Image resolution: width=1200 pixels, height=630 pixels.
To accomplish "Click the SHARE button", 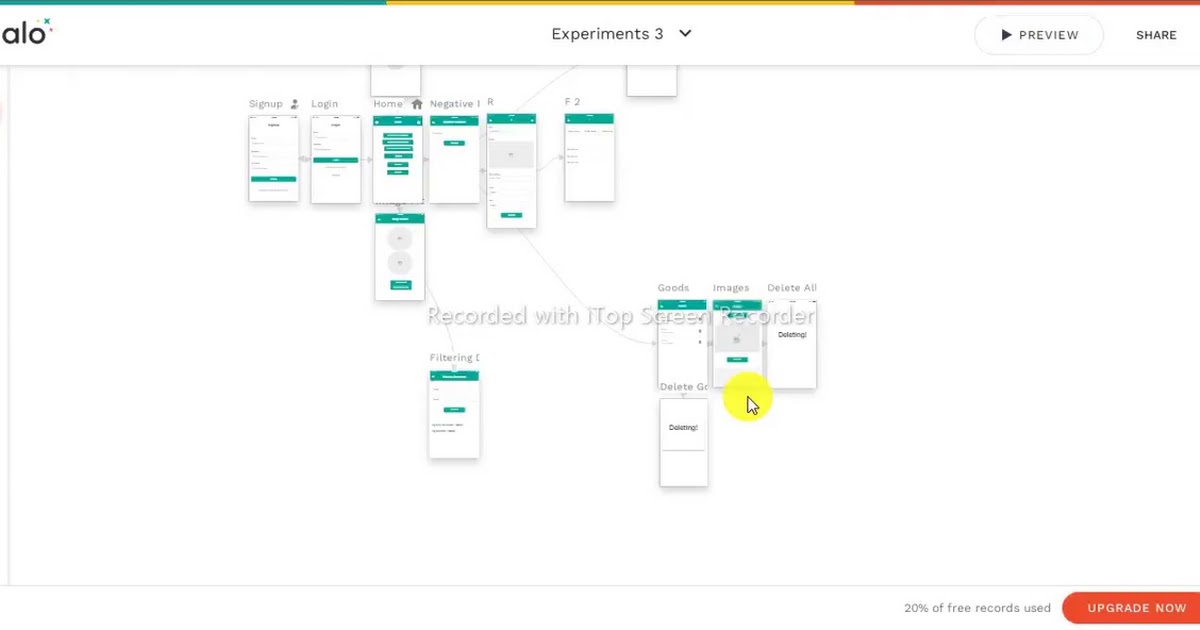I will coord(1156,35).
